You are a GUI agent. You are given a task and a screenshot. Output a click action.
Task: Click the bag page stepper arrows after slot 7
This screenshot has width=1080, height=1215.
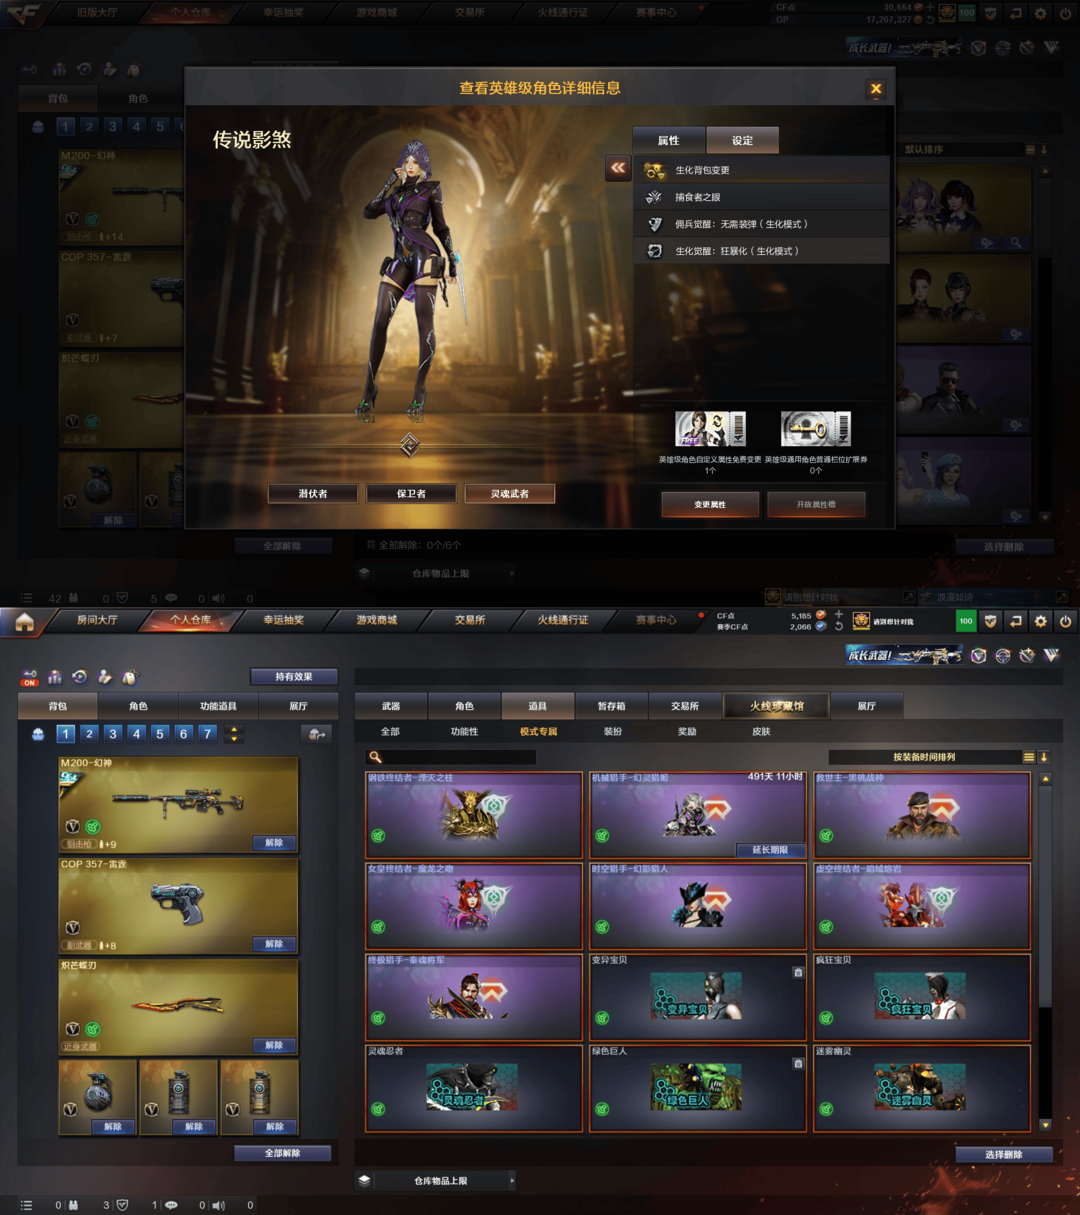[x=234, y=734]
